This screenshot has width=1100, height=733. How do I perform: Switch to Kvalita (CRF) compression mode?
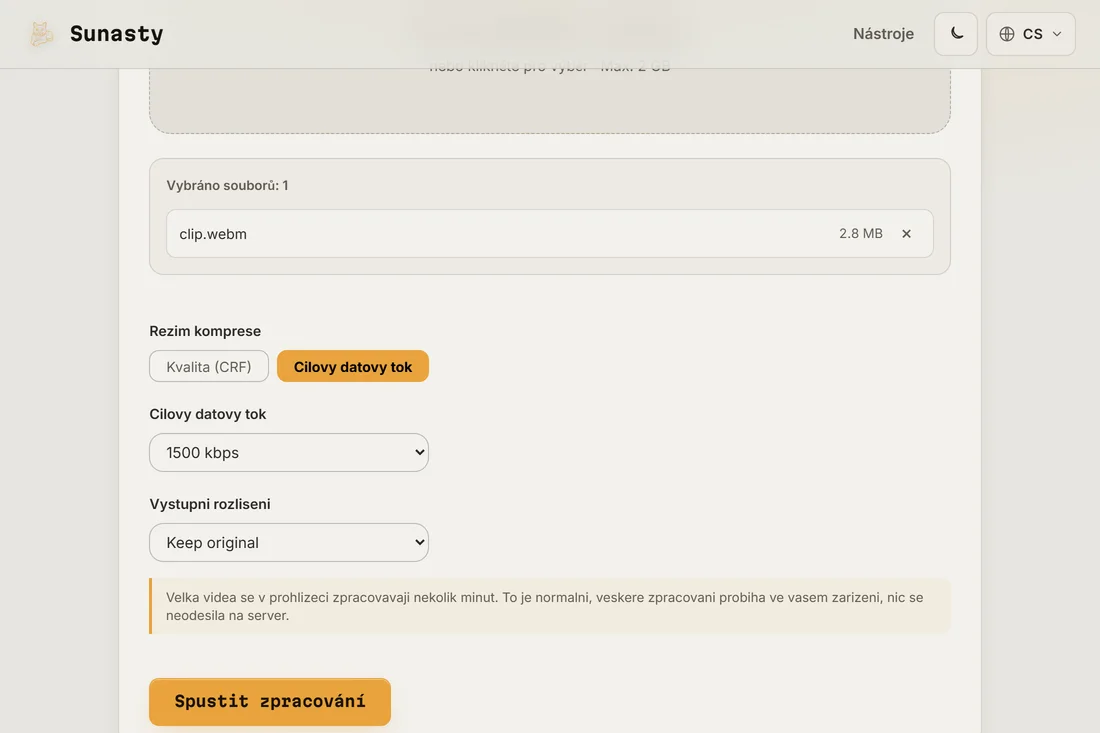coord(209,366)
